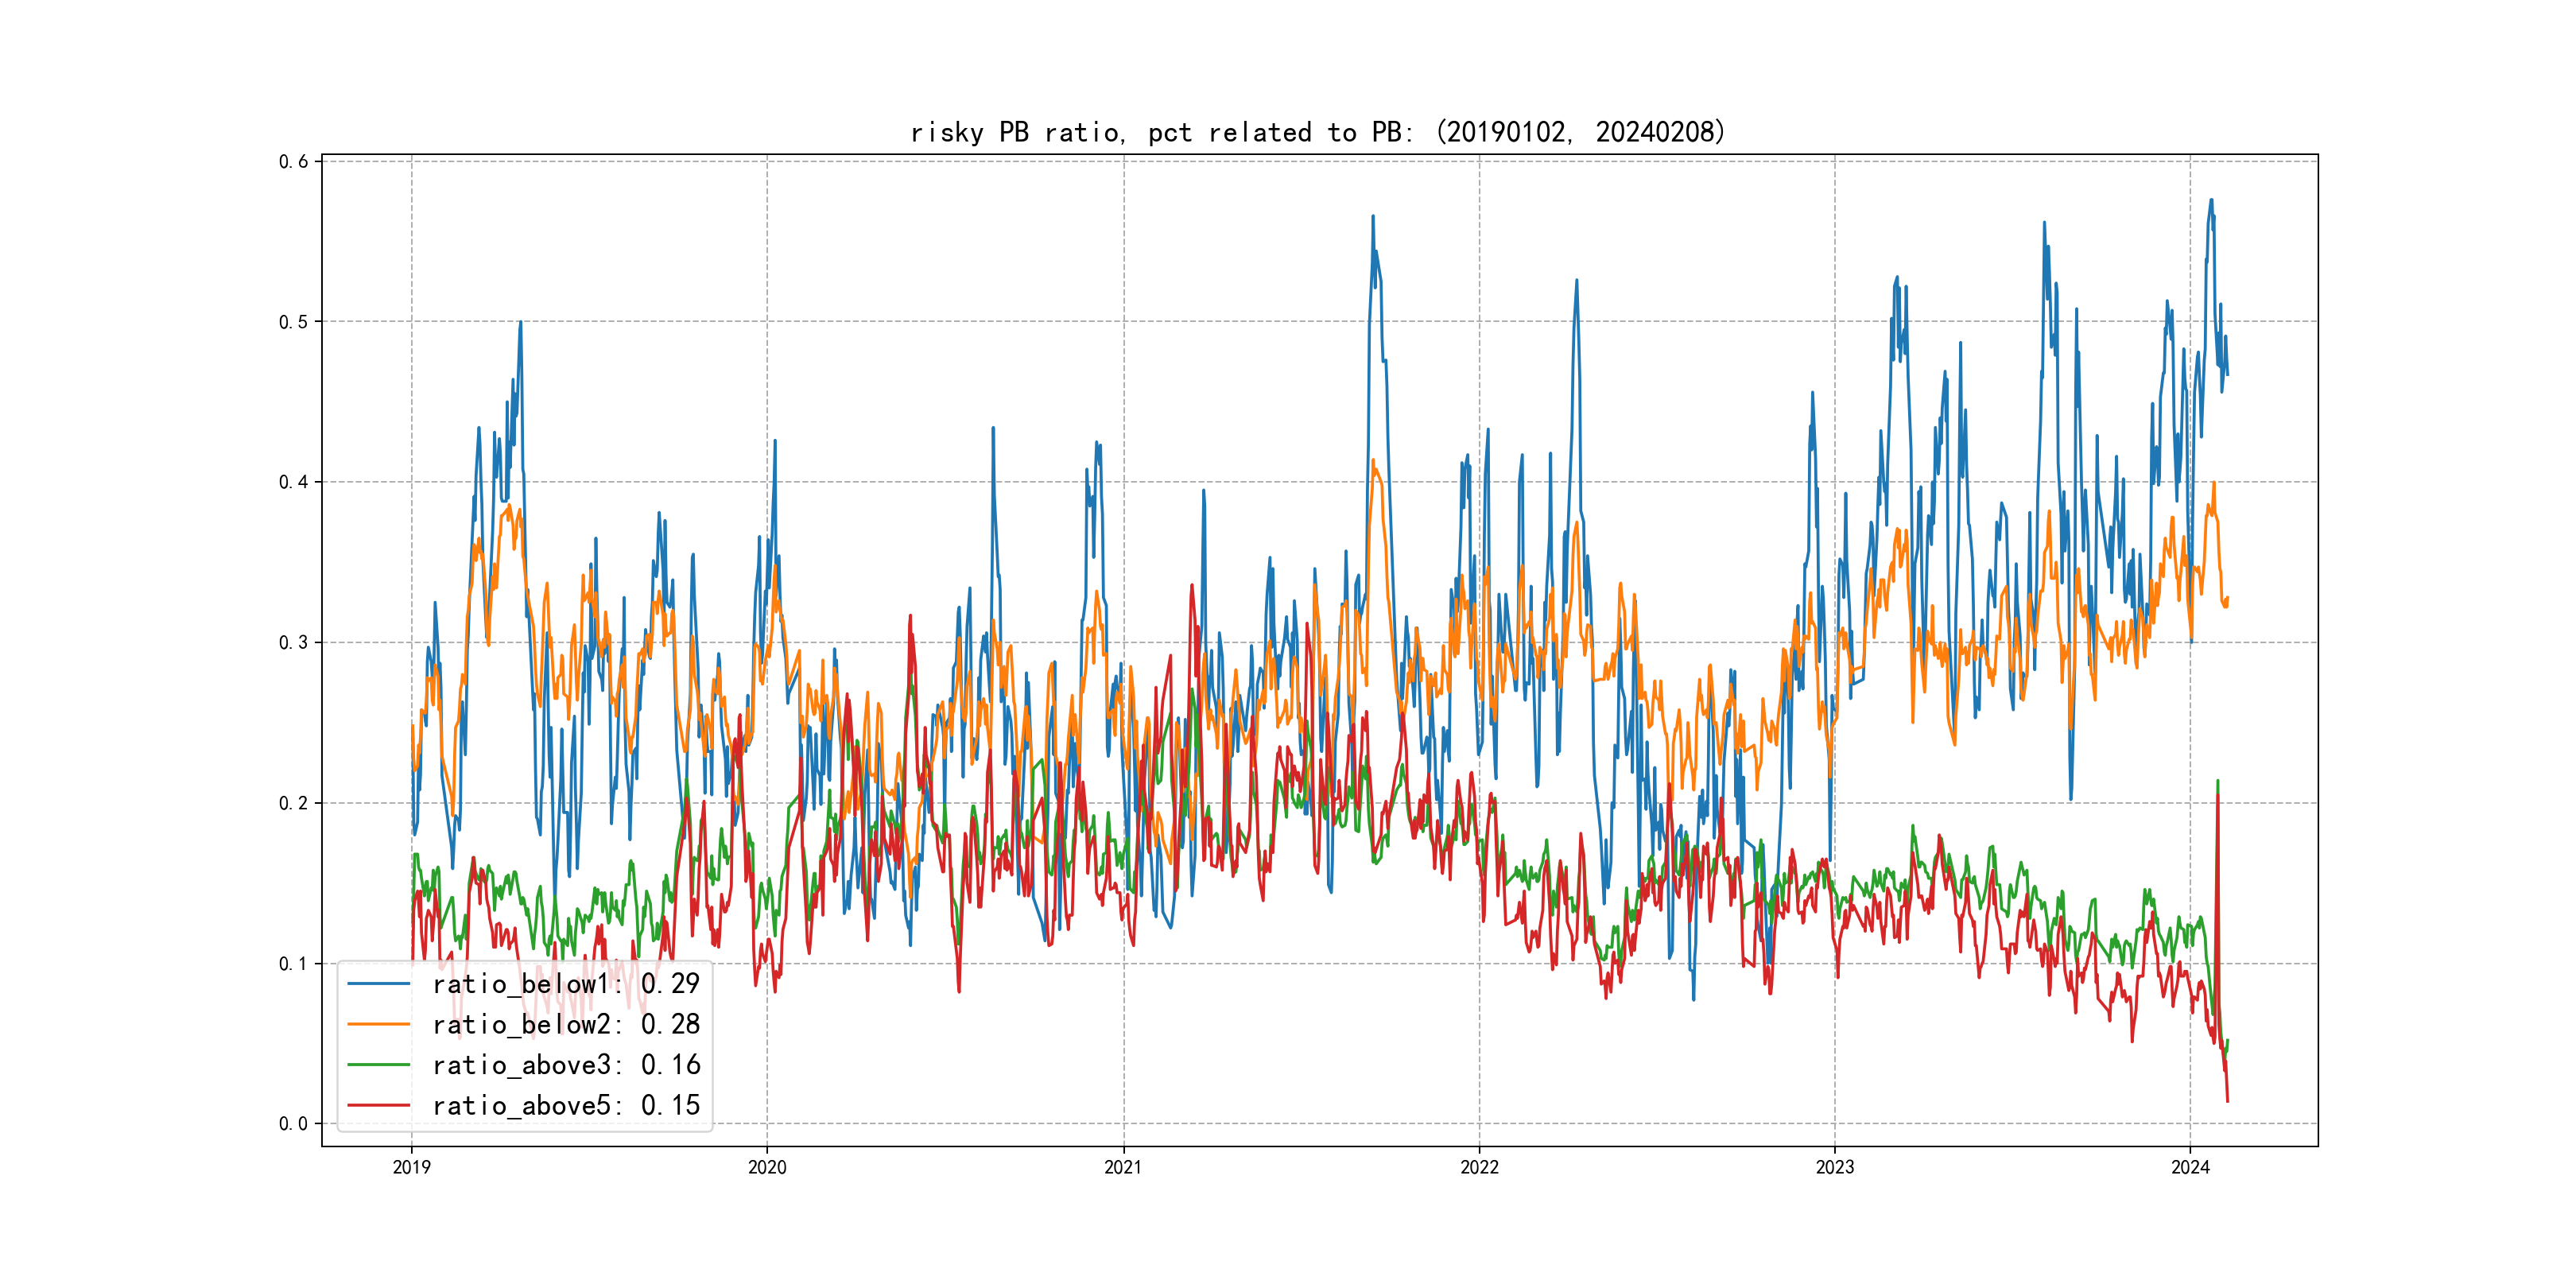Viewport: 2576px width, 1288px height.
Task: Click the blue legend line swatch
Action: [x=378, y=984]
